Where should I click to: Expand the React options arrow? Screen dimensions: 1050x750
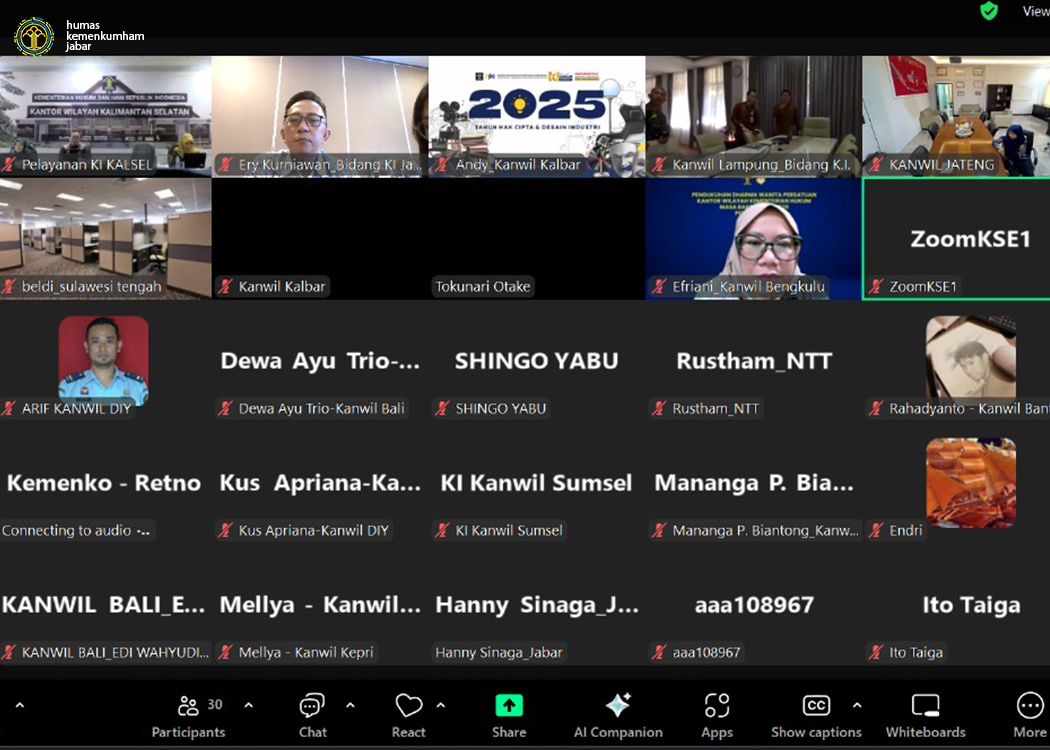441,705
